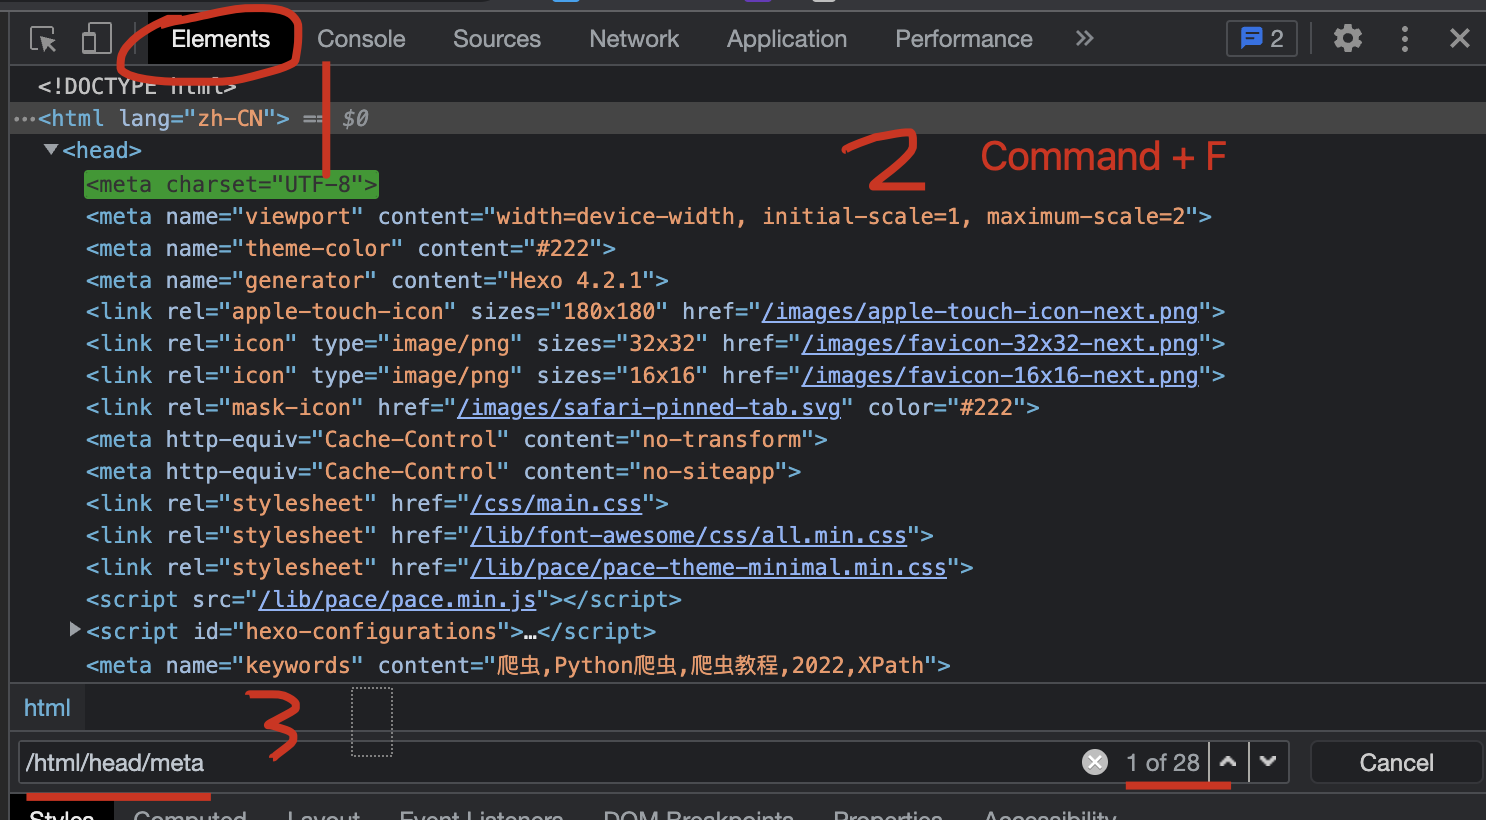Click the /html/head/meta search field
The image size is (1486, 820).
pos(548,763)
